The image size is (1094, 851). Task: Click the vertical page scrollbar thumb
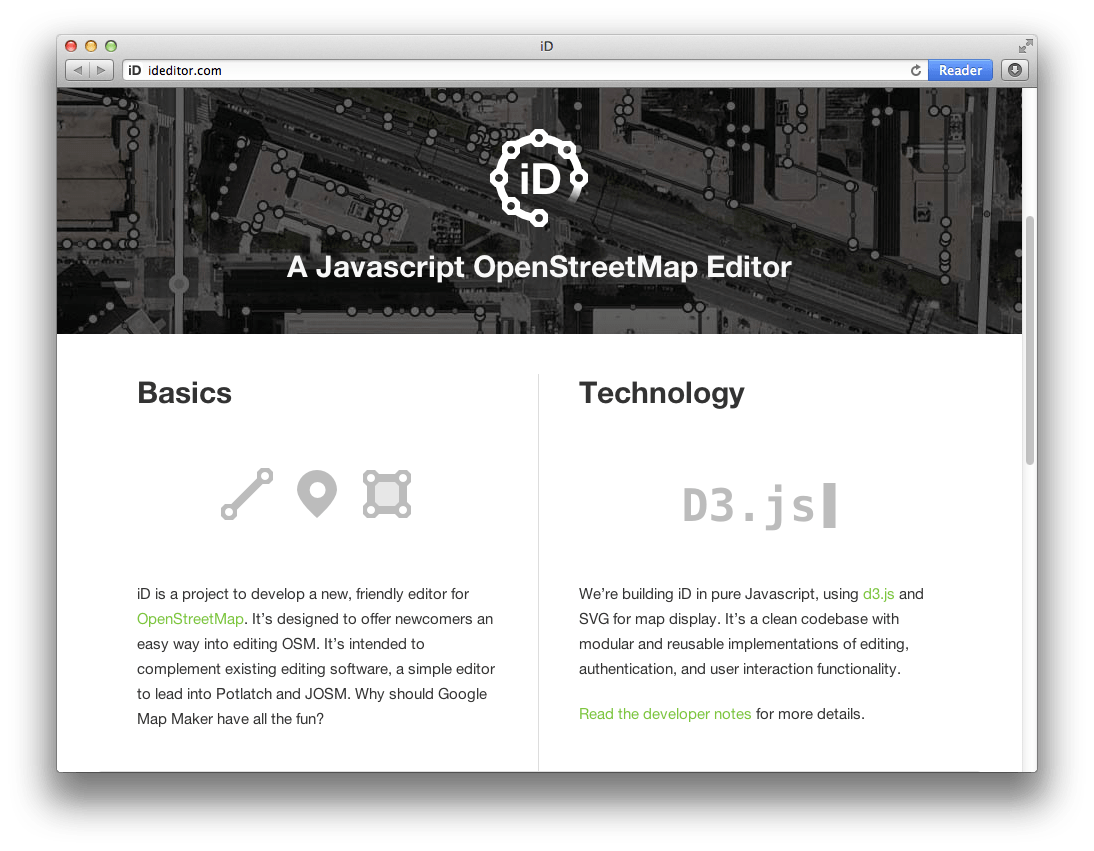pyautogui.click(x=1029, y=340)
